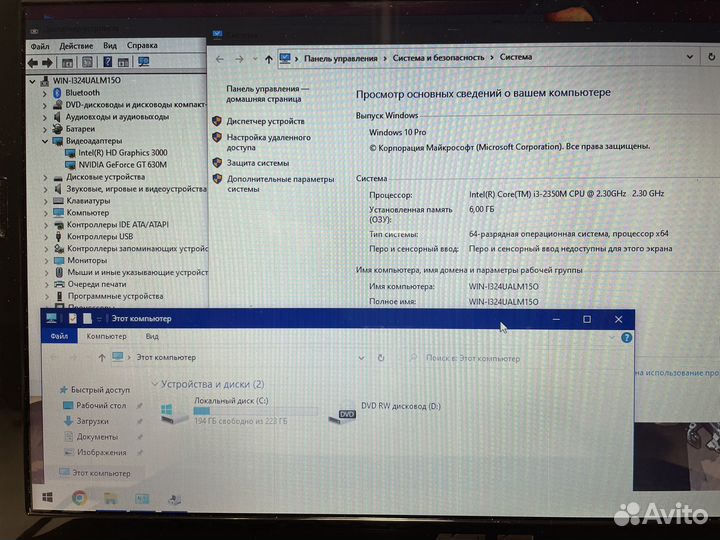The width and height of the screenshot is (720, 540).
Task: Open the Компьютер ribbon tab
Action: [x=107, y=336]
